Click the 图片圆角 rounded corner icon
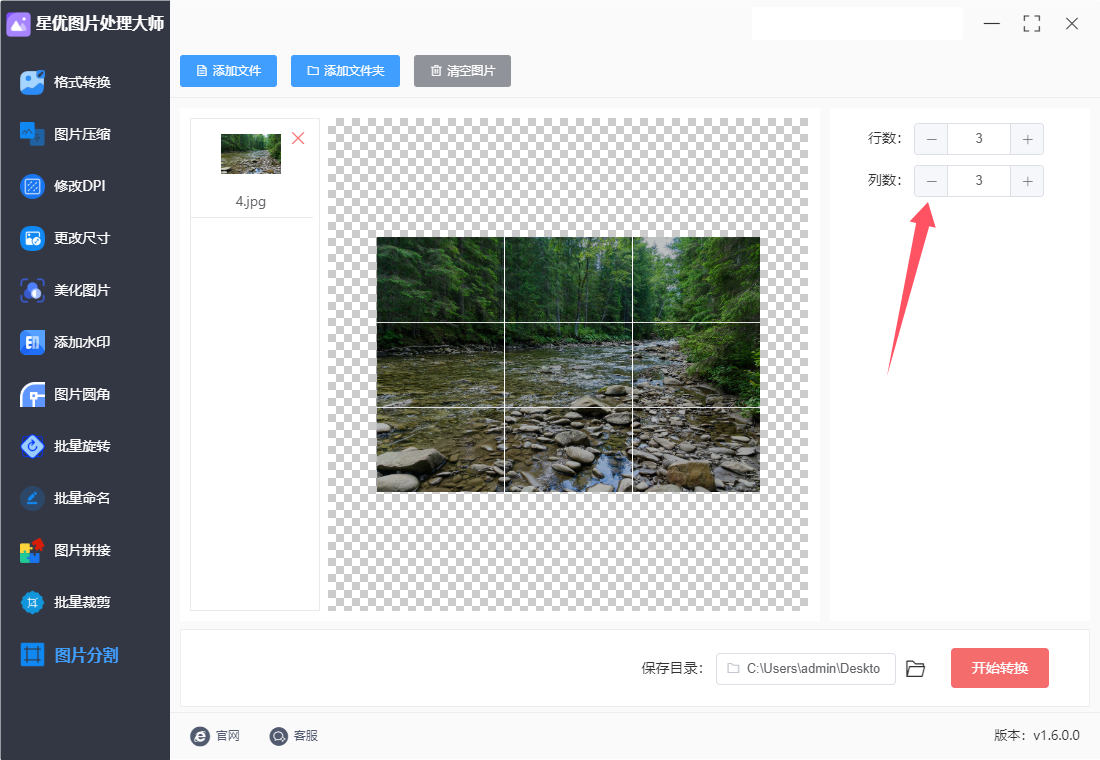 coord(32,394)
